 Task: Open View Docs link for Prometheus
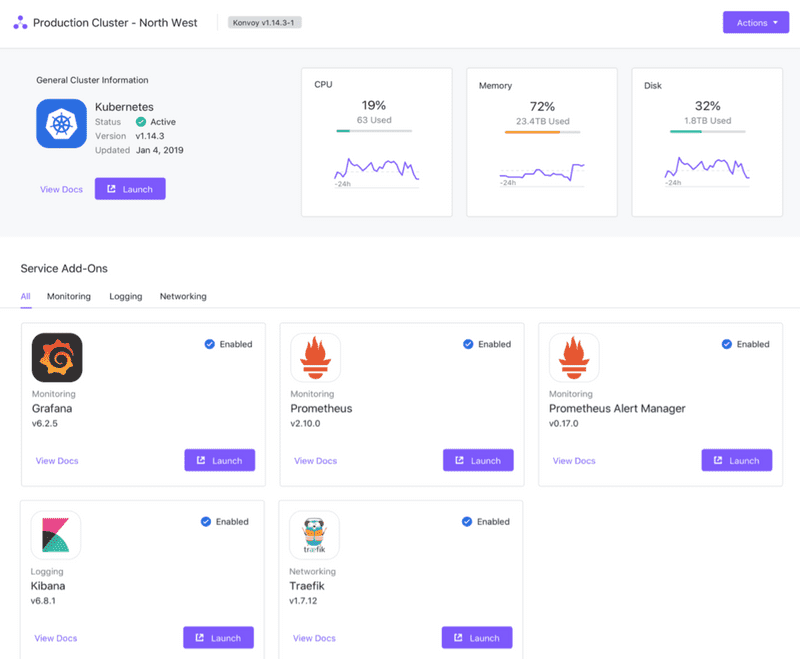[315, 461]
